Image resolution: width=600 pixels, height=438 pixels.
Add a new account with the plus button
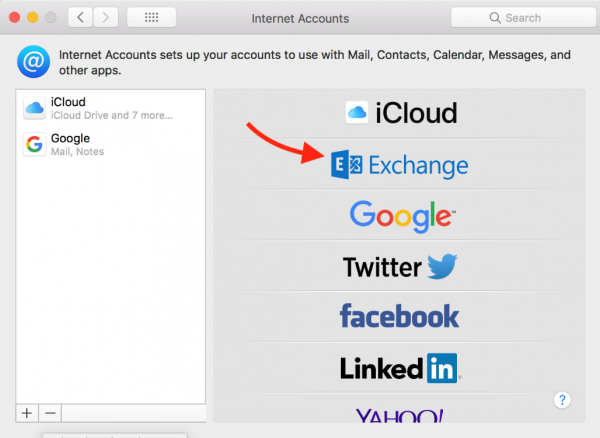27,413
